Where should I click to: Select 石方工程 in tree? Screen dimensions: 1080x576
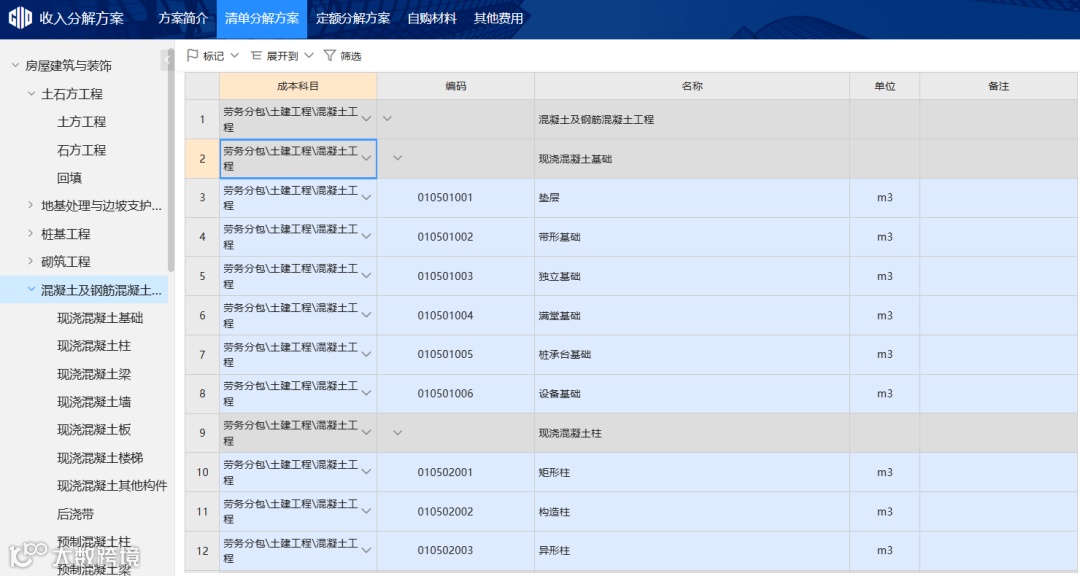(81, 150)
